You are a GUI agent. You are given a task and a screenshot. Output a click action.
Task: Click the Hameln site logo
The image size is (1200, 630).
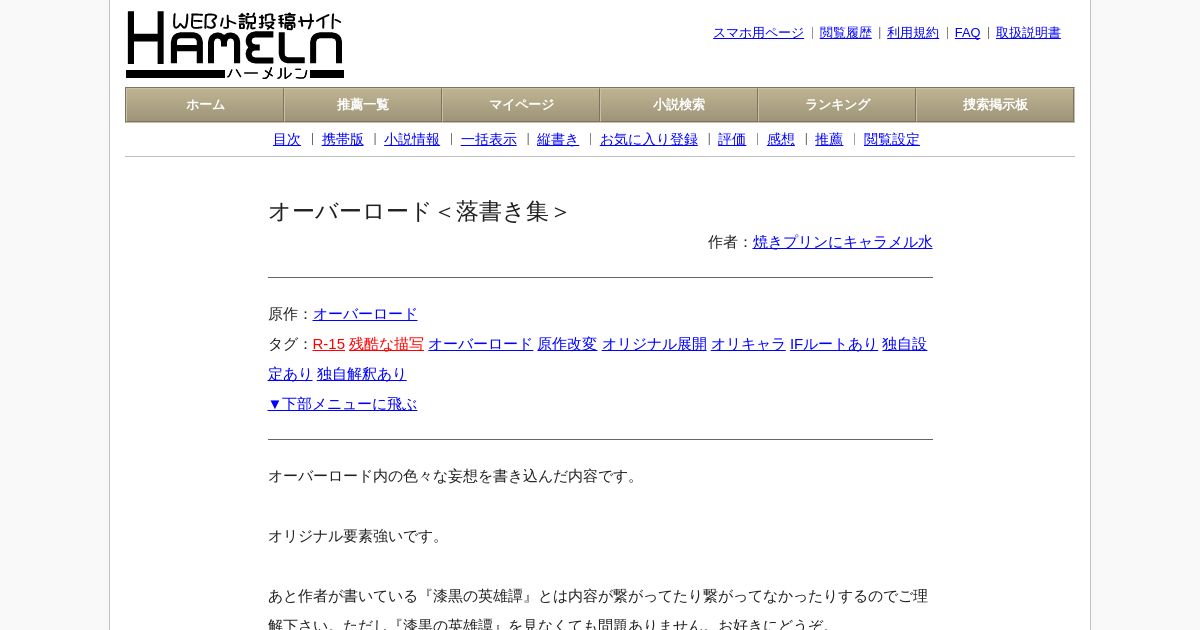pos(235,45)
